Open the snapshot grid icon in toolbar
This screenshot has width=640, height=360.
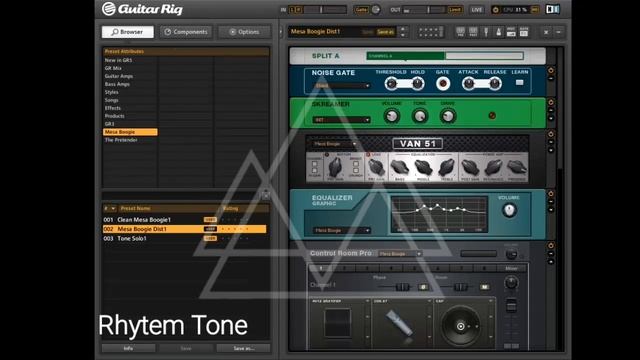pyautogui.click(x=431, y=32)
